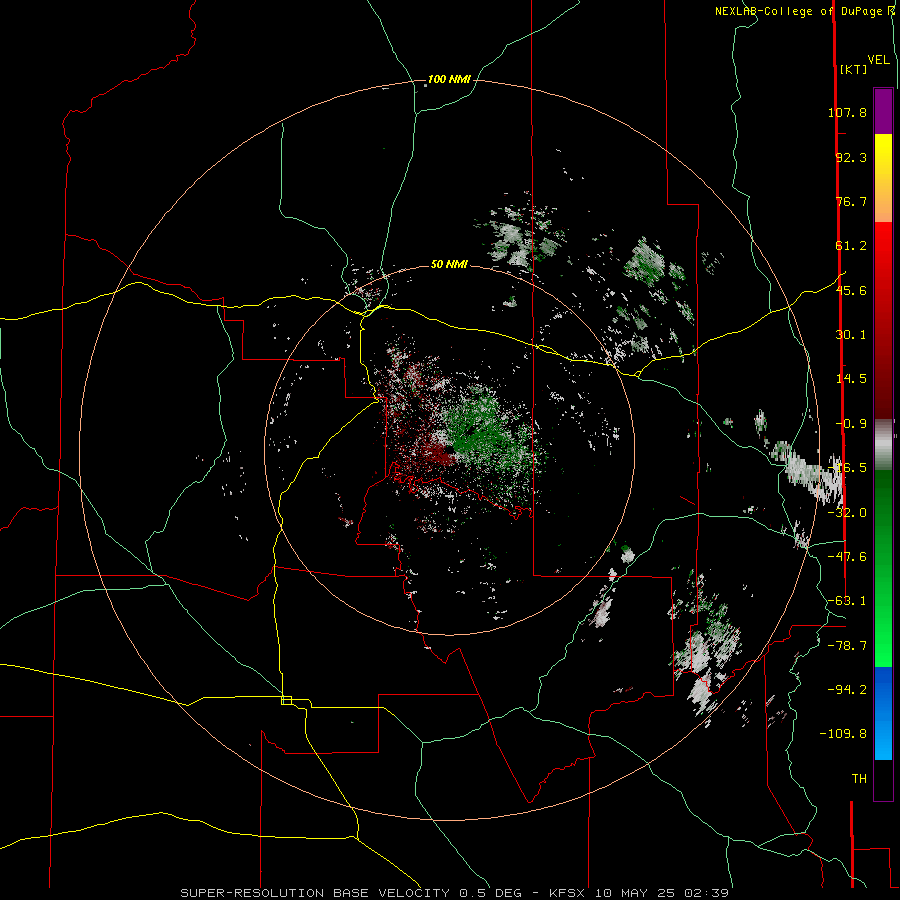This screenshot has width=900, height=900.
Task: Click the yellow-orange segment of color scale
Action: coord(883,178)
